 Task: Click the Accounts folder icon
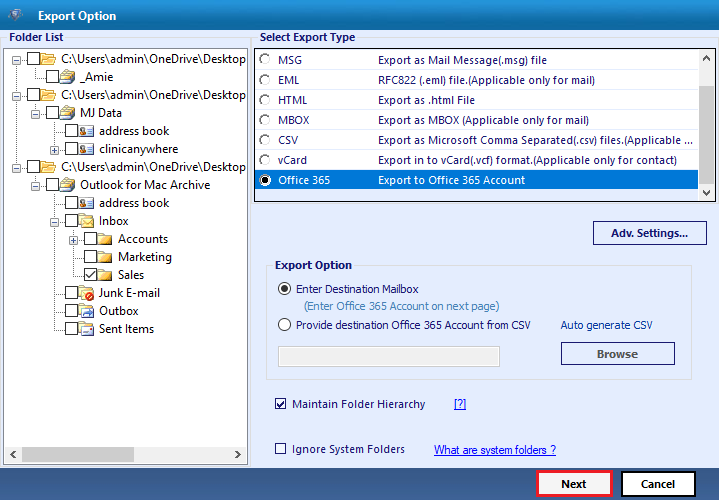coord(105,239)
